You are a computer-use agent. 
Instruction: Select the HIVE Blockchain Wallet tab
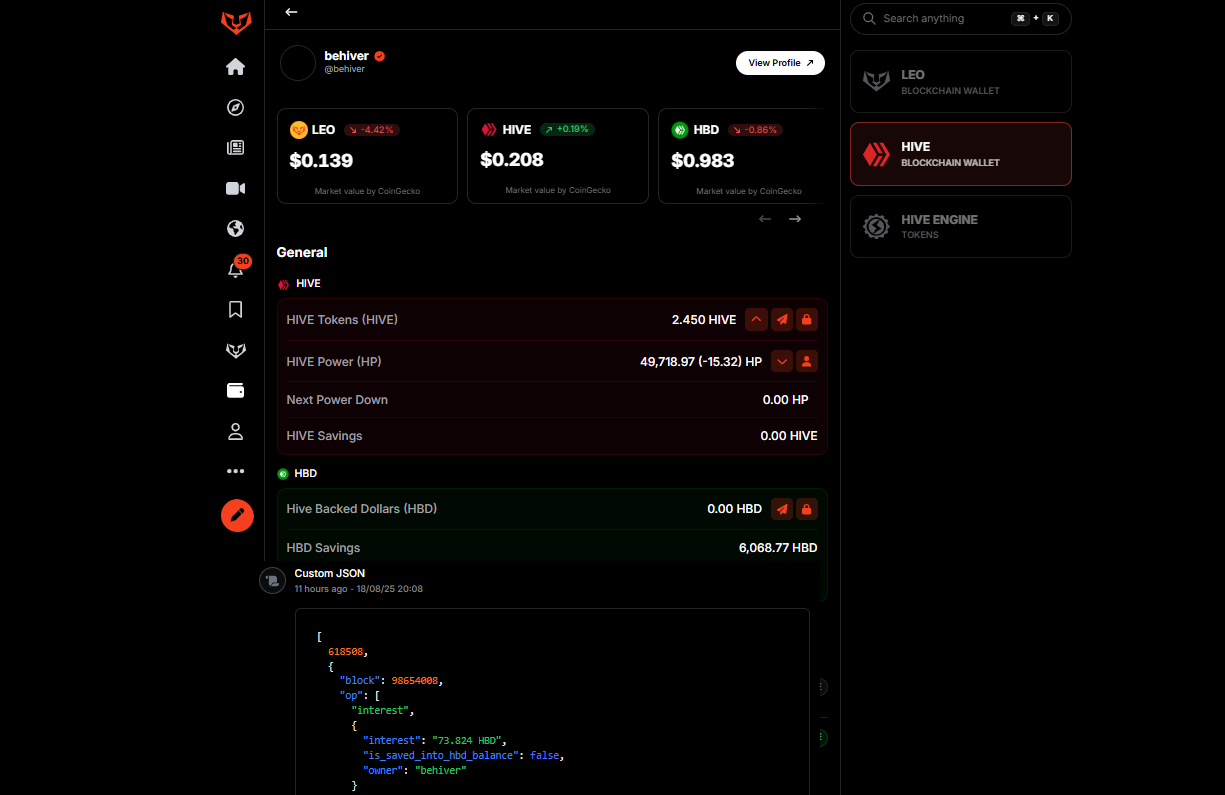pyautogui.click(x=961, y=154)
